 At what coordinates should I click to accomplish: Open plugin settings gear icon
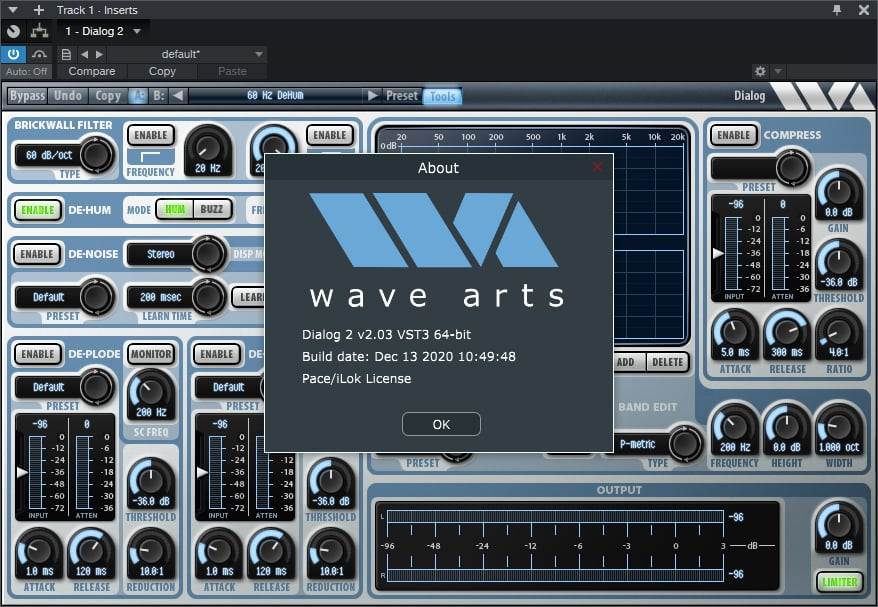tap(760, 72)
